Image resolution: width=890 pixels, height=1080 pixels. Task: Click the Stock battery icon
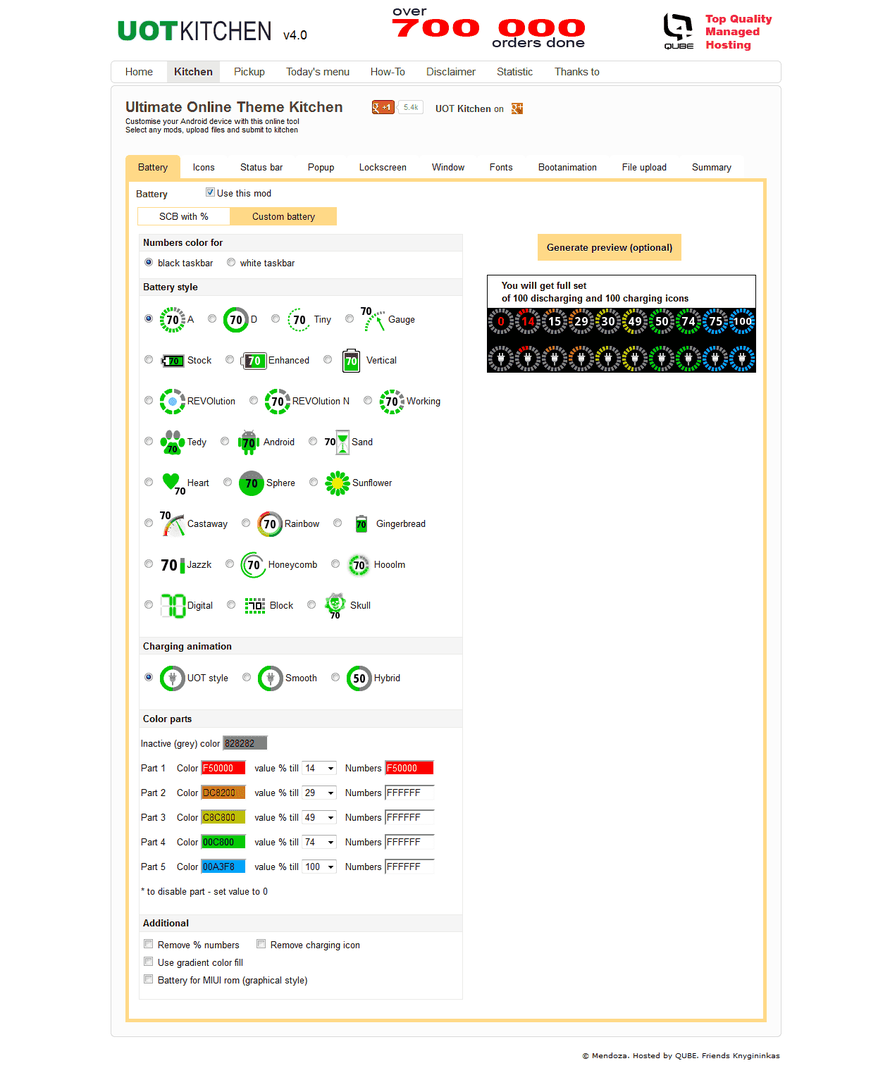[x=172, y=360]
